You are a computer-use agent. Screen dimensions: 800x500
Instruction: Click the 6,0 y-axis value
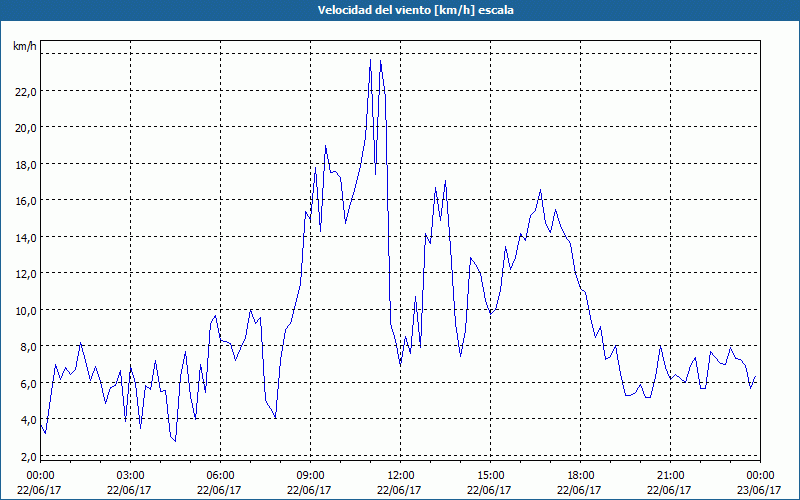(x=28, y=384)
